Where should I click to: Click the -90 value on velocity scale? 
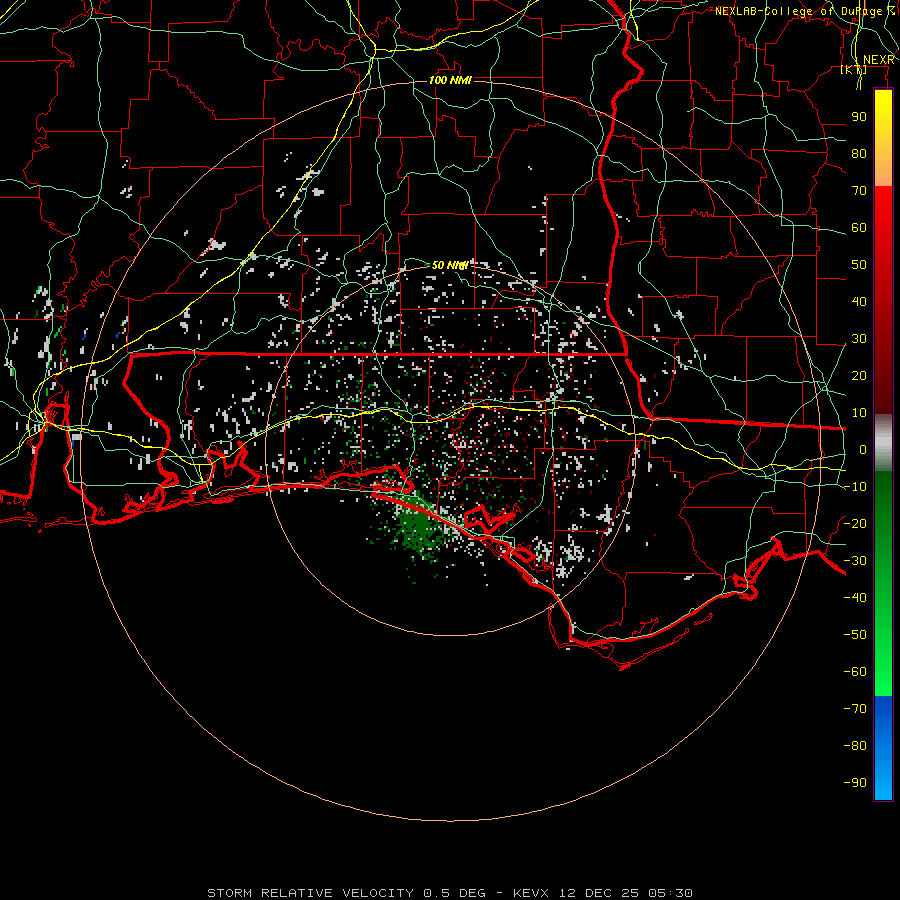pos(855,783)
